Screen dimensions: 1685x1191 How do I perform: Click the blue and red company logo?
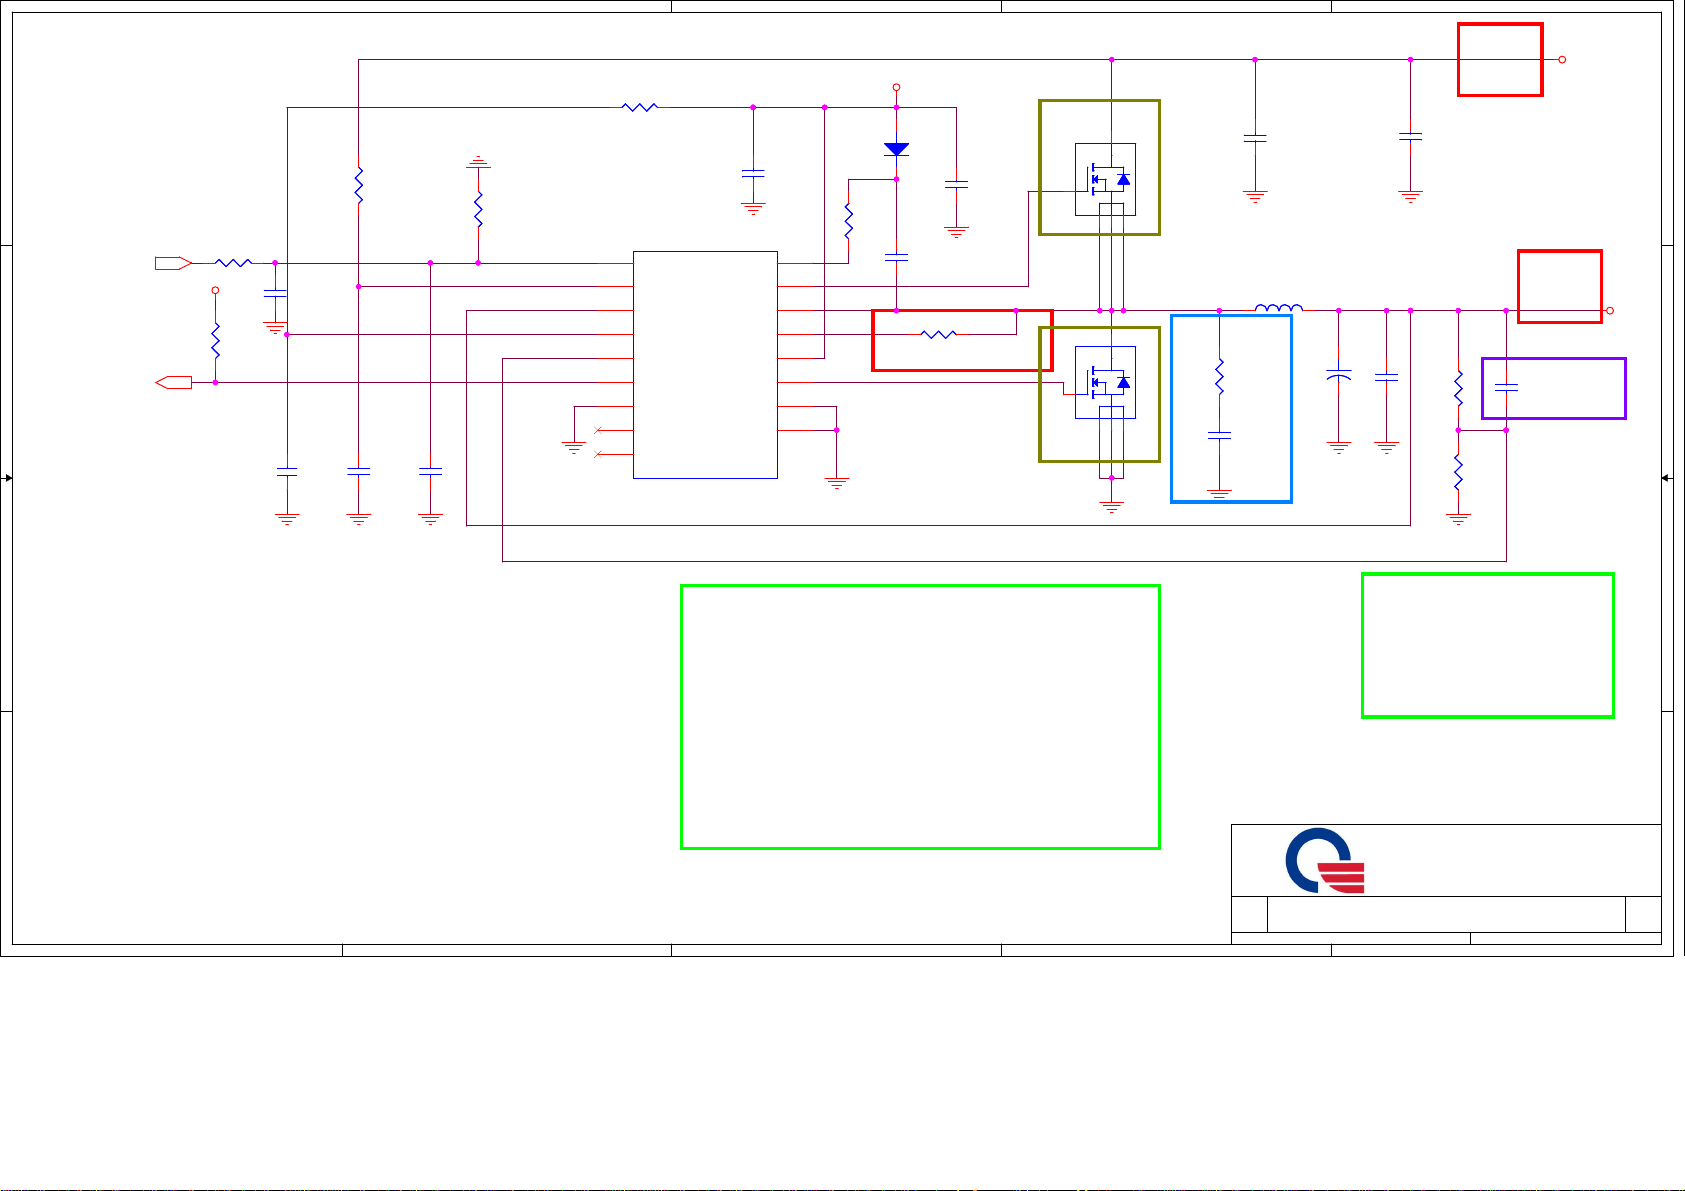point(1325,860)
